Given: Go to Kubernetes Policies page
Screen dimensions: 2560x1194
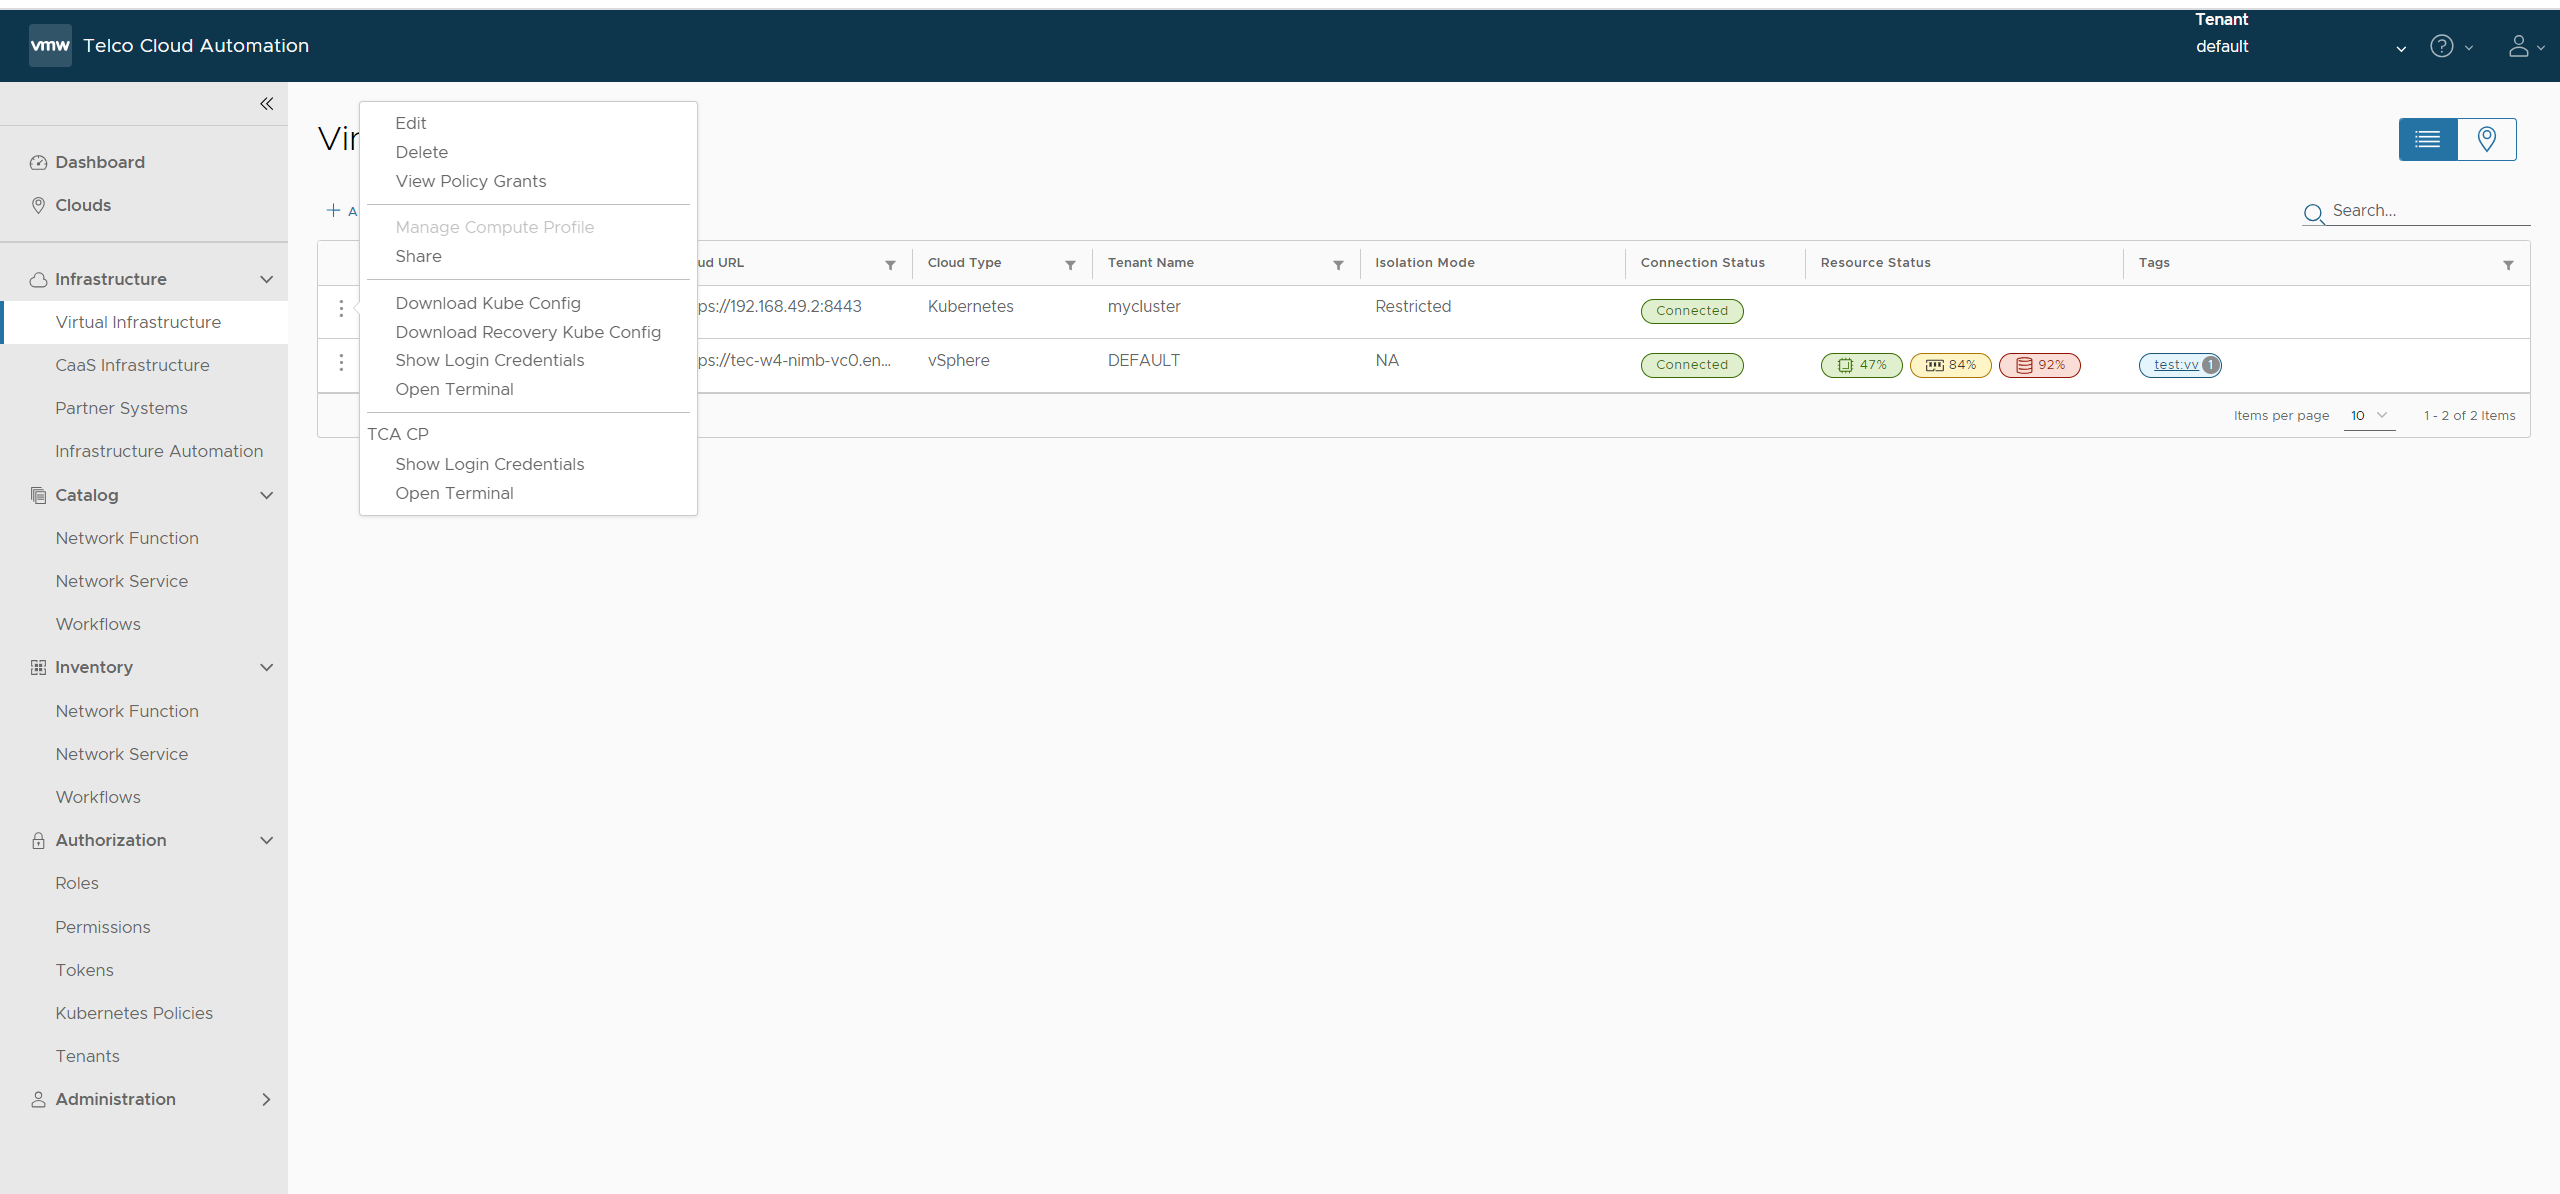Looking at the screenshot, I should pyautogui.click(x=134, y=1013).
